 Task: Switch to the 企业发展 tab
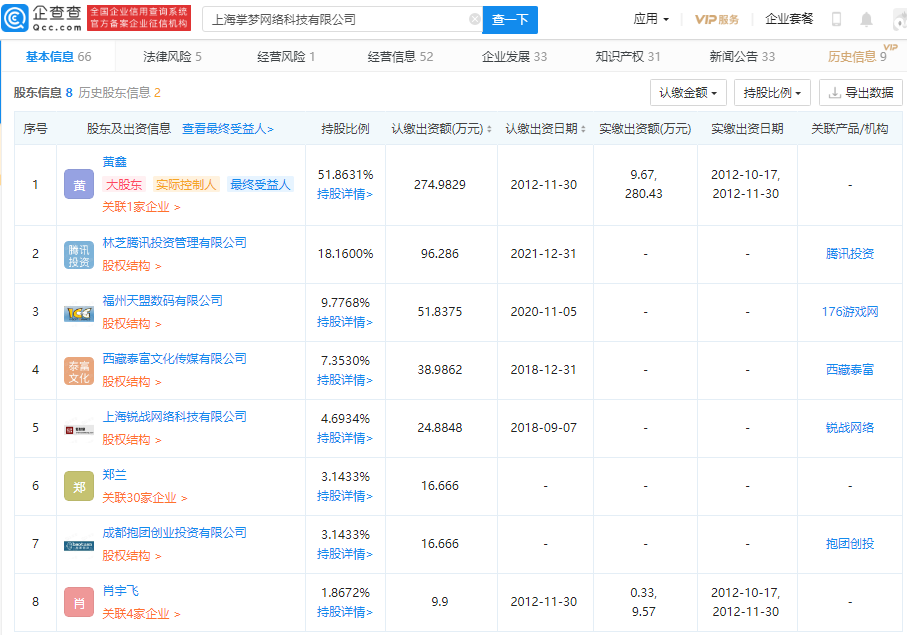coord(514,57)
